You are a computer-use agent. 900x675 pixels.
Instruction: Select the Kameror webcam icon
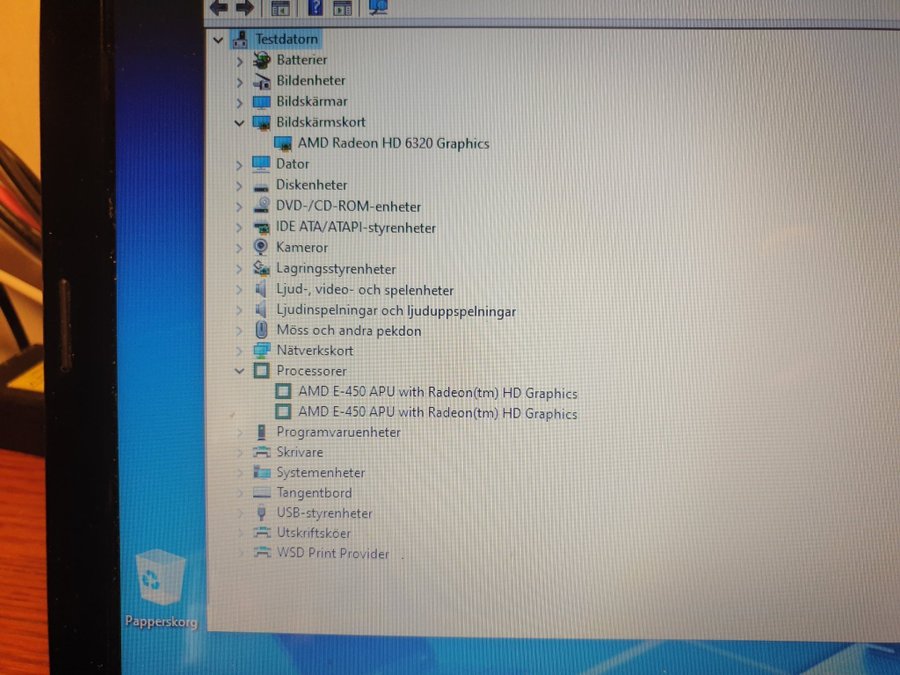point(261,247)
